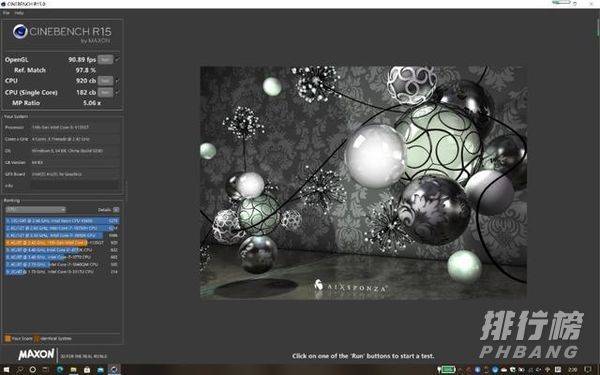Expand the ranking Details arrow
The width and height of the screenshot is (600, 375).
(x=116, y=210)
